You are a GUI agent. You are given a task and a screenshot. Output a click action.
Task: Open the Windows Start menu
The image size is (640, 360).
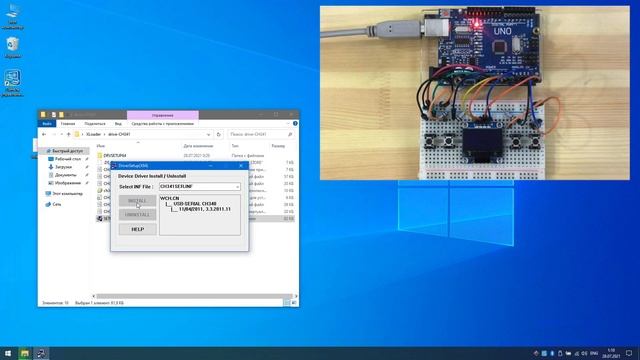coord(8,353)
